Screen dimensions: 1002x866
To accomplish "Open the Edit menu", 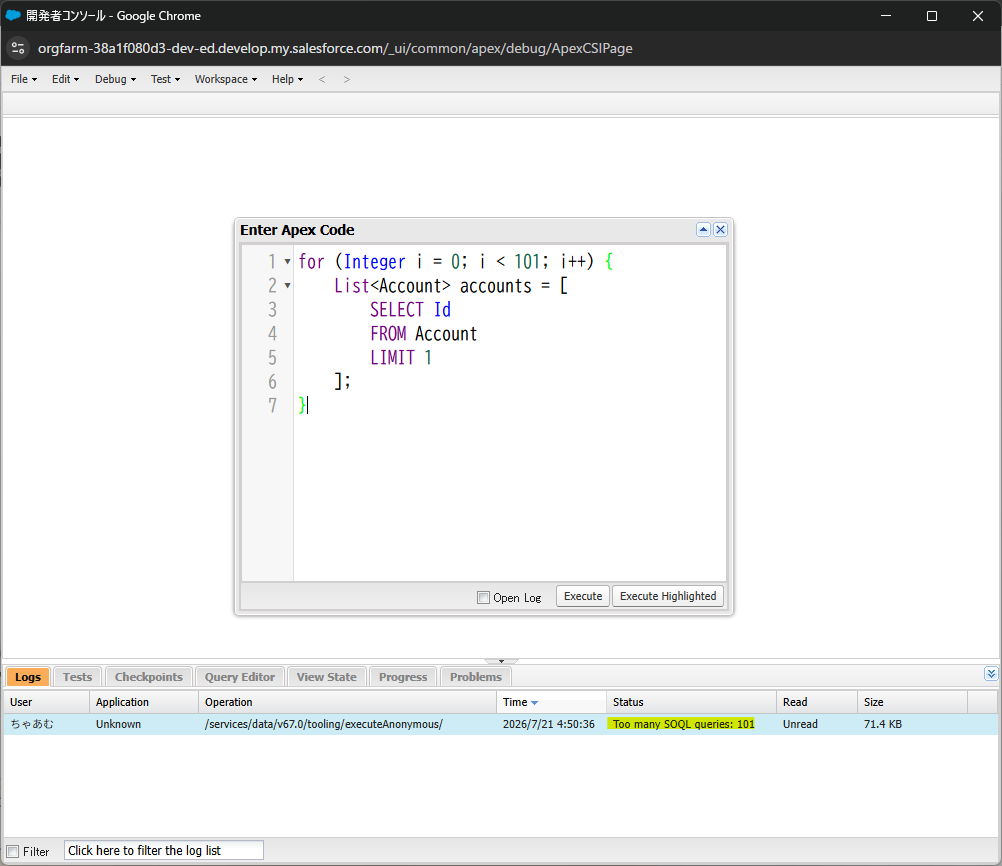I will 65,79.
